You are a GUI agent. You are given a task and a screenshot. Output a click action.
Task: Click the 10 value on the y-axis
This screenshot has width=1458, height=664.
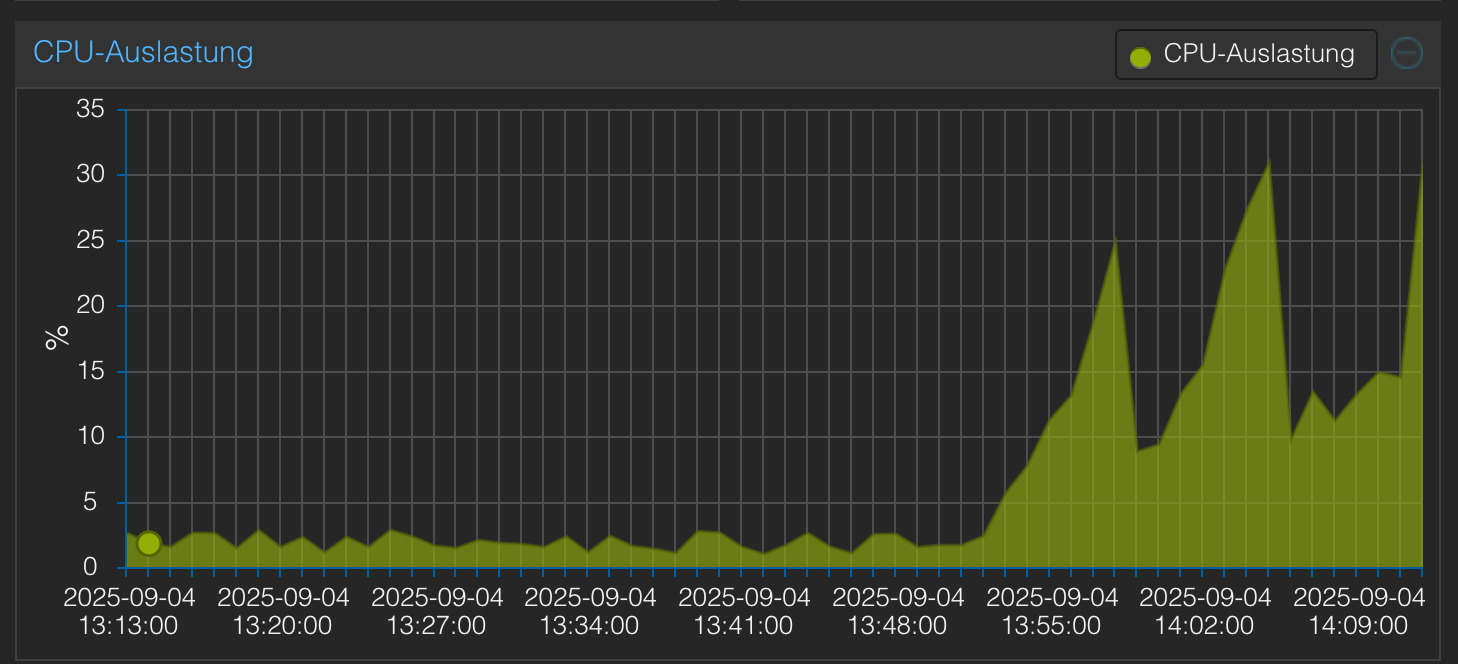91,437
